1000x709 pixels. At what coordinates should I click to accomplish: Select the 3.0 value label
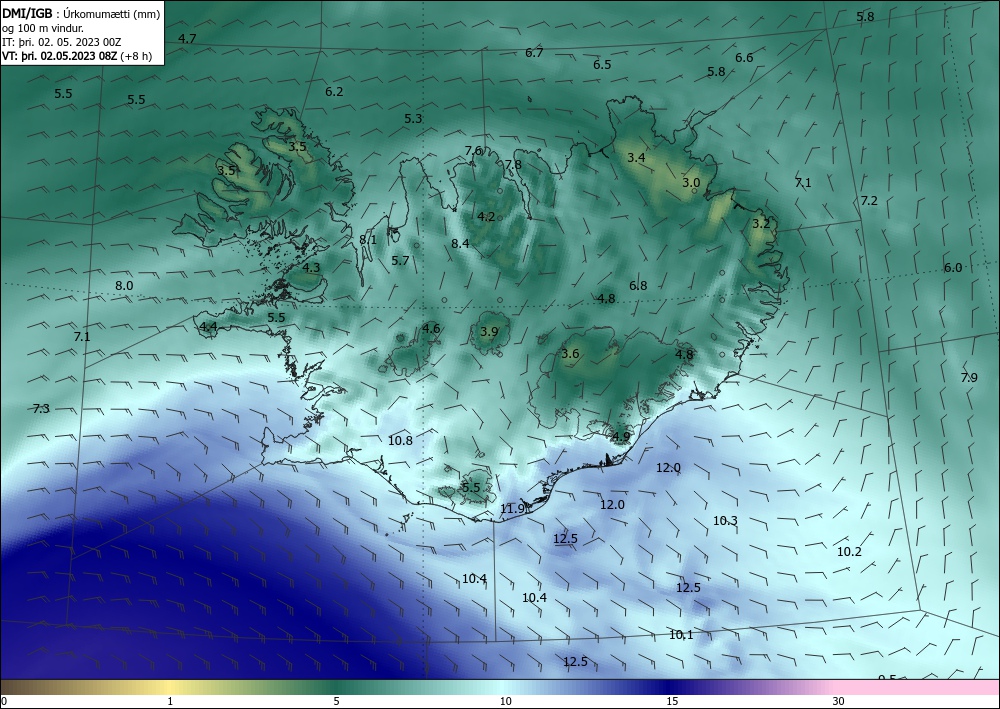(x=691, y=182)
